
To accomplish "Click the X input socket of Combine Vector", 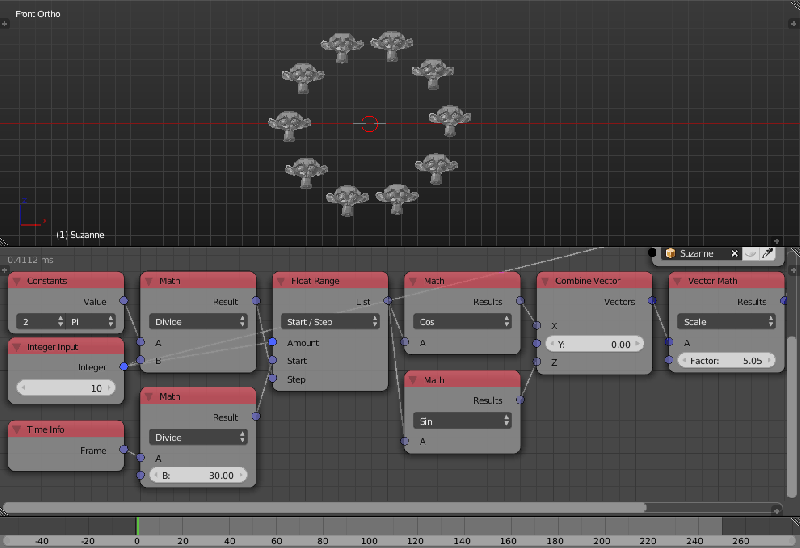I will (x=537, y=325).
